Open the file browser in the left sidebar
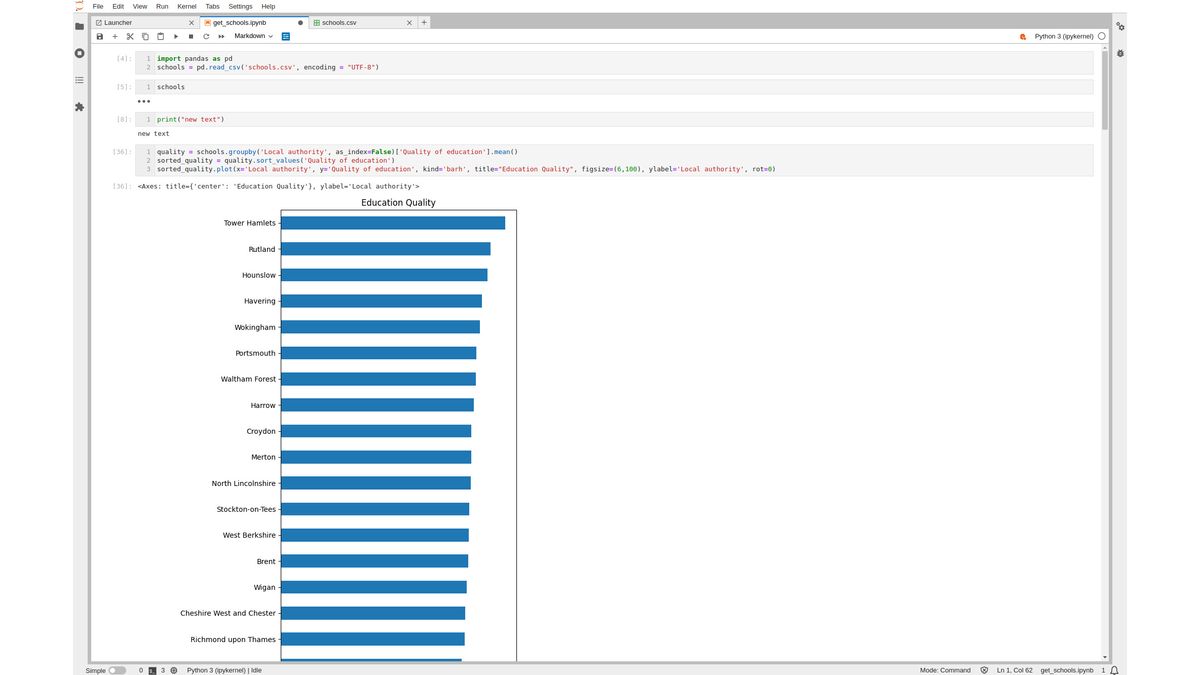Viewport: 1200px width, 675px height. click(79, 26)
